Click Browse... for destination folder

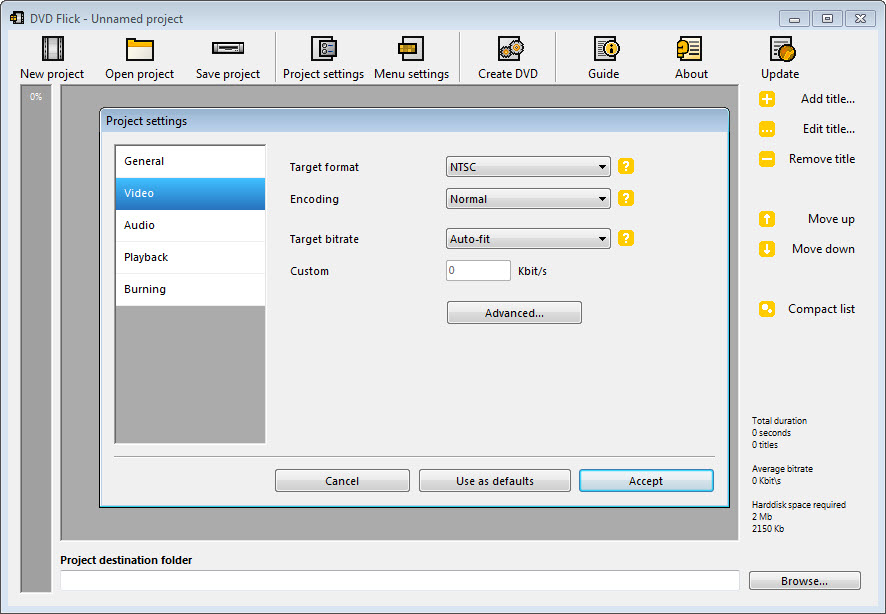pos(805,581)
